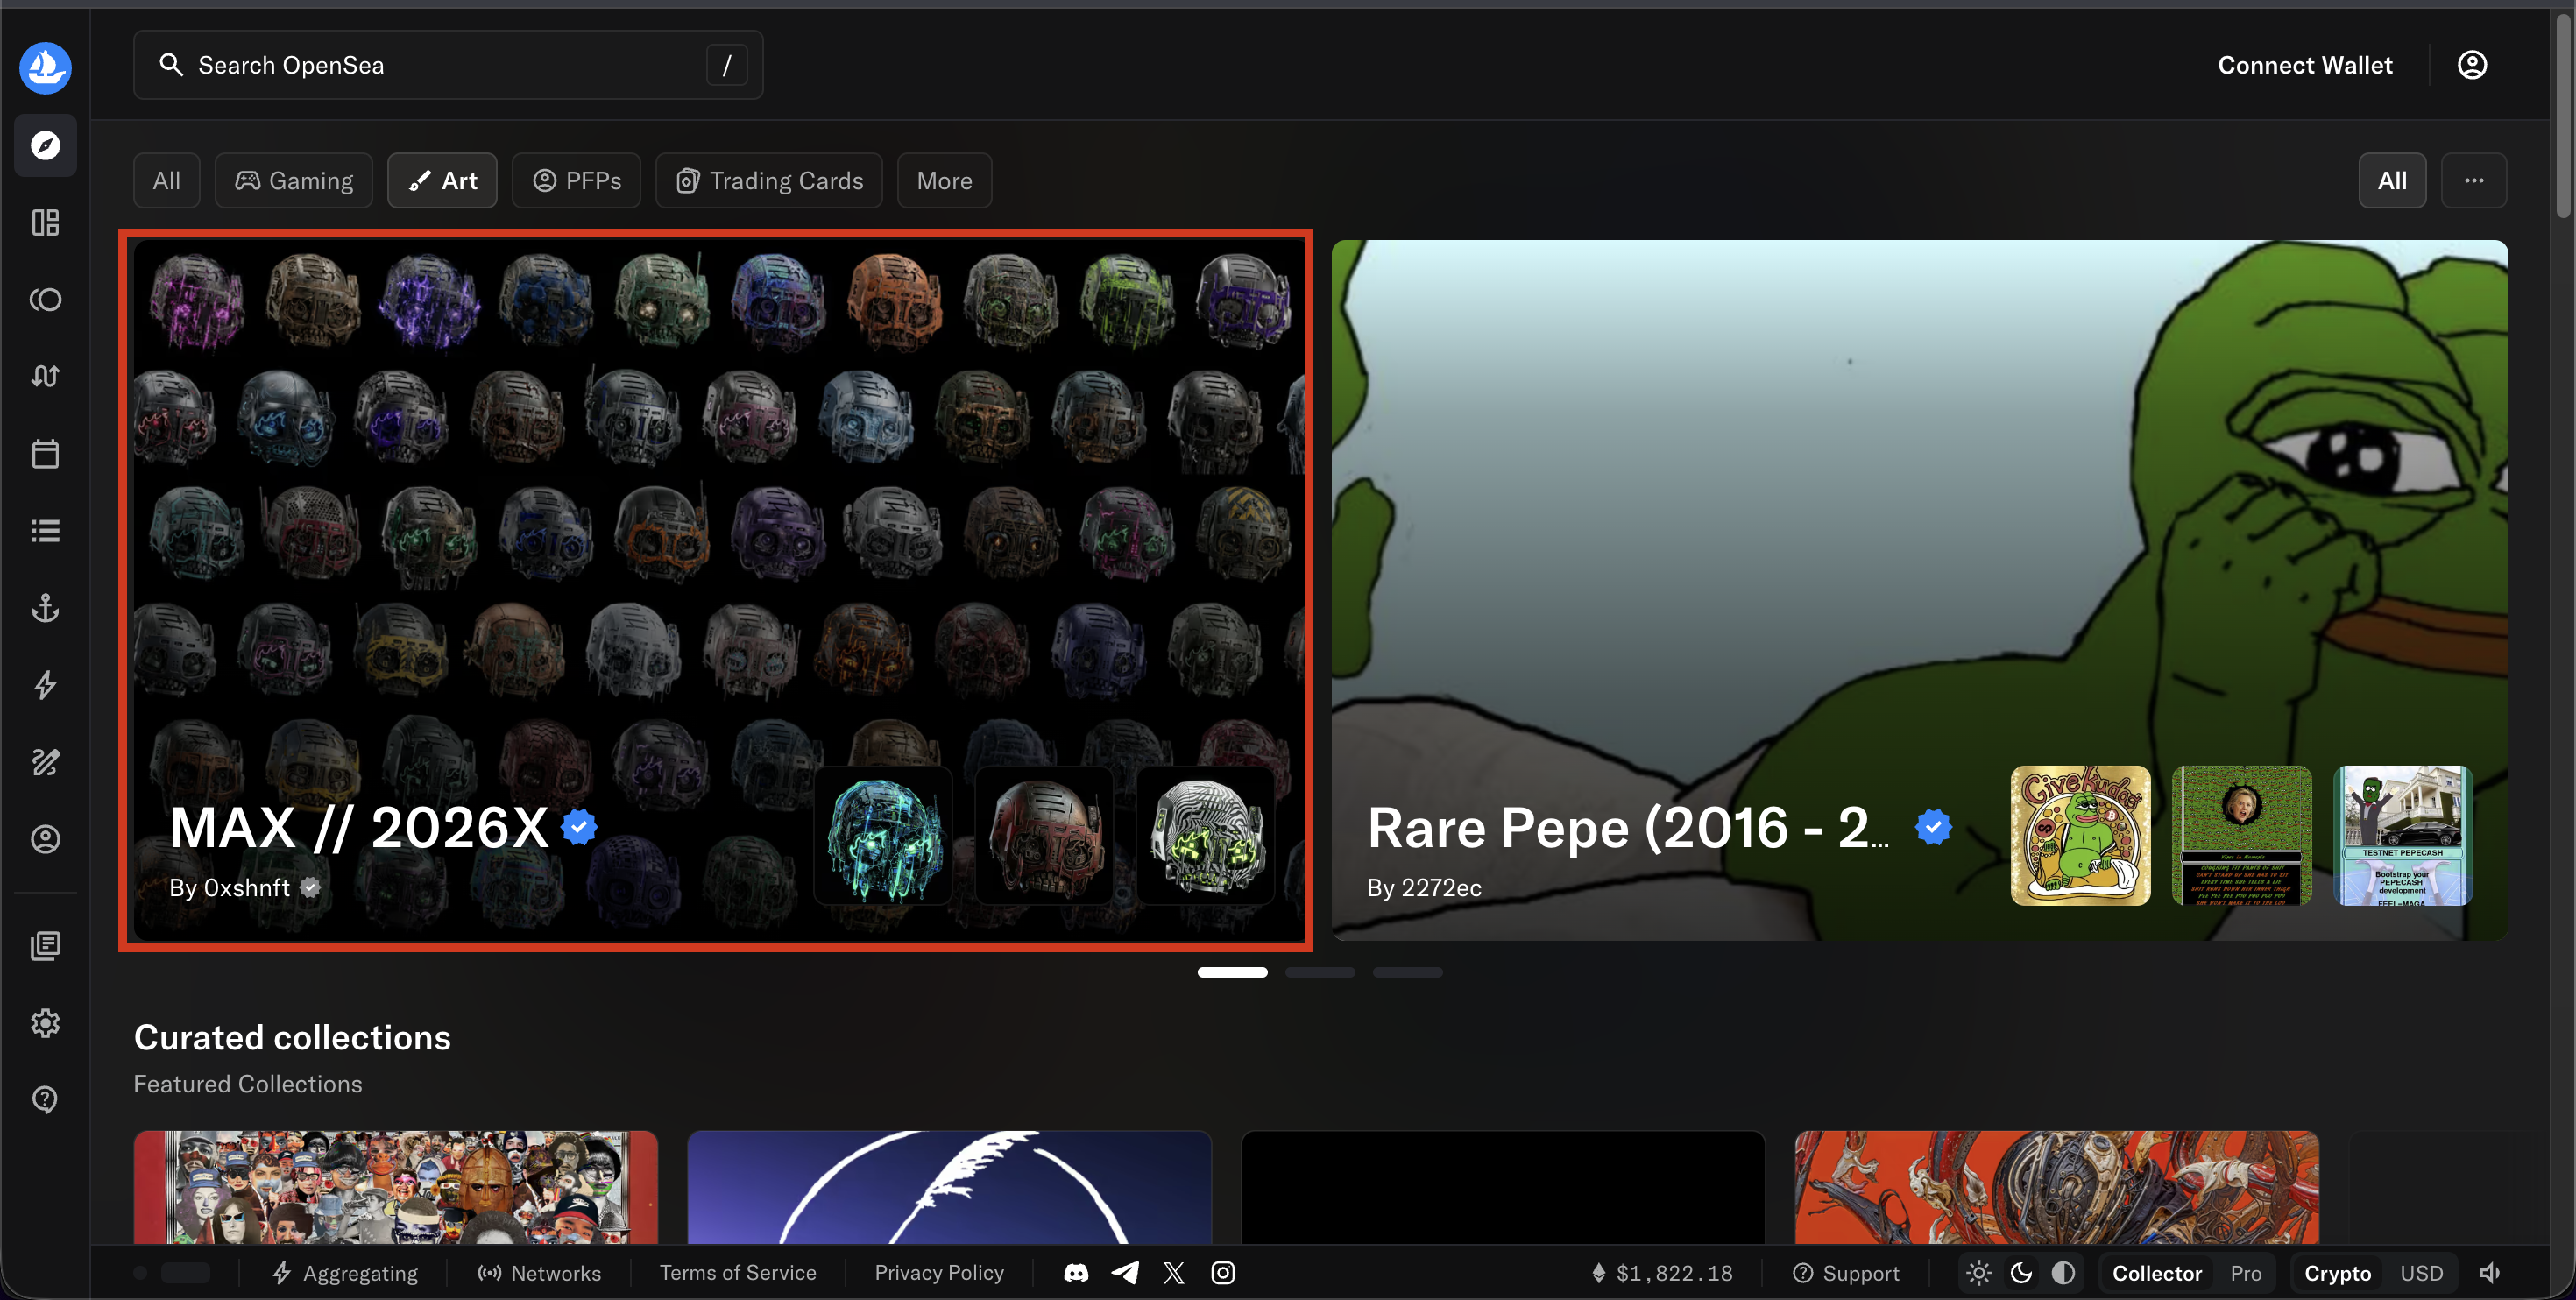The image size is (2576, 1300).
Task: Select Collector mode
Action: point(2157,1273)
